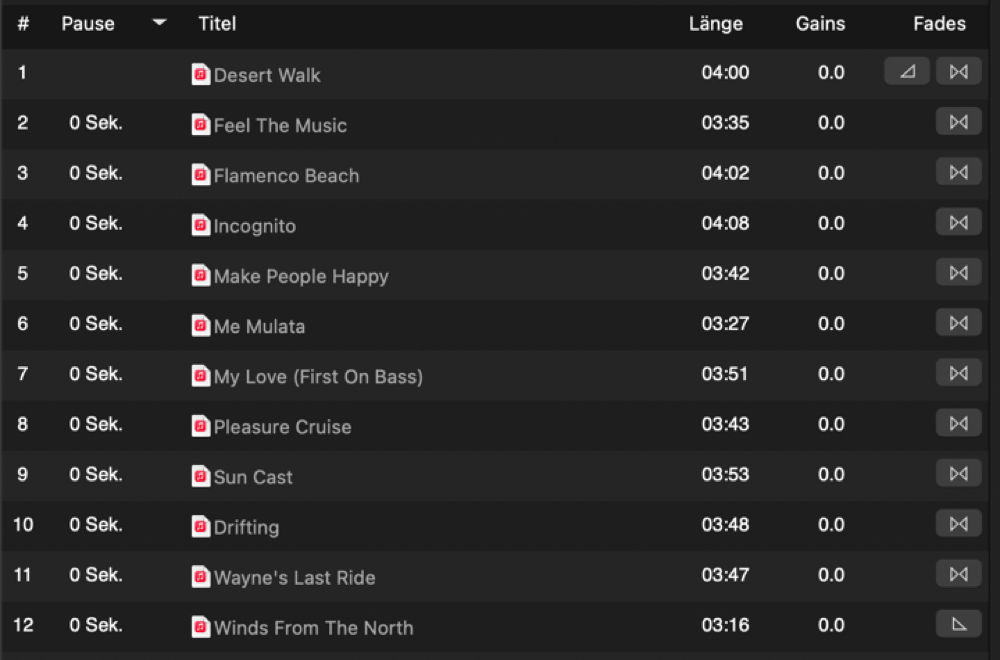Click the fade-in icon for Desert Walk
The width and height of the screenshot is (1000, 660).
[x=906, y=71]
